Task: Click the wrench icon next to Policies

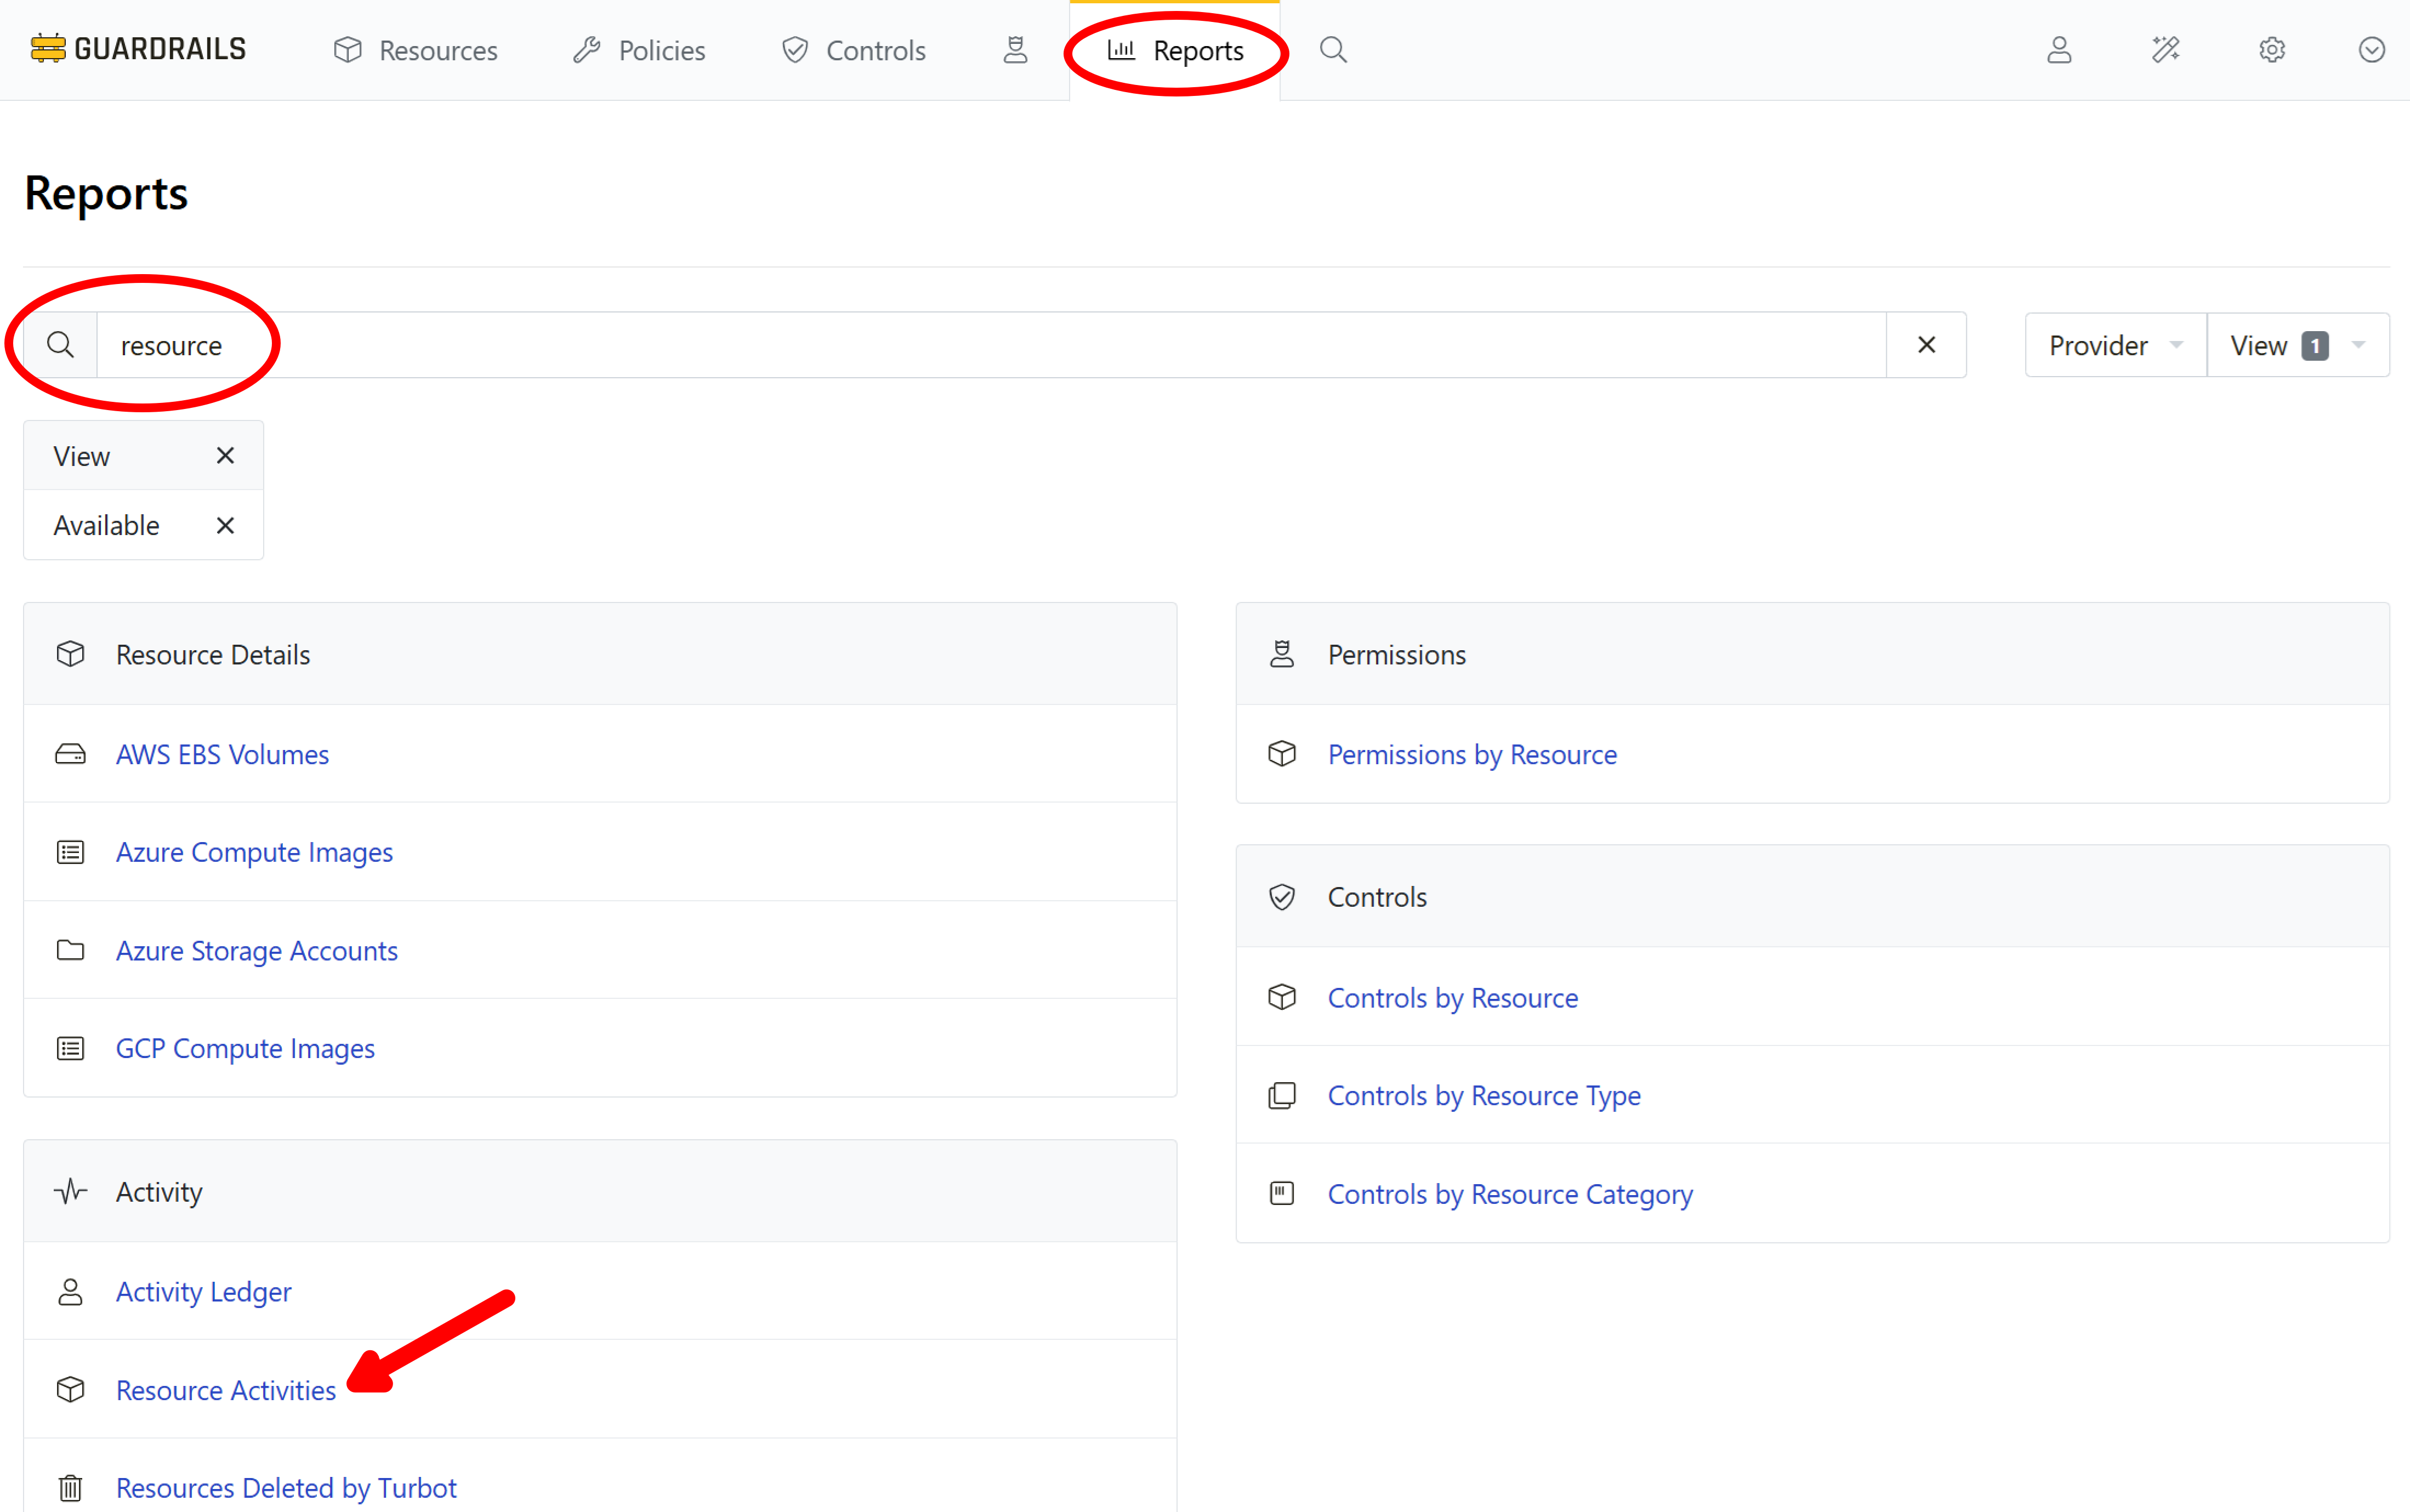Action: coord(588,50)
